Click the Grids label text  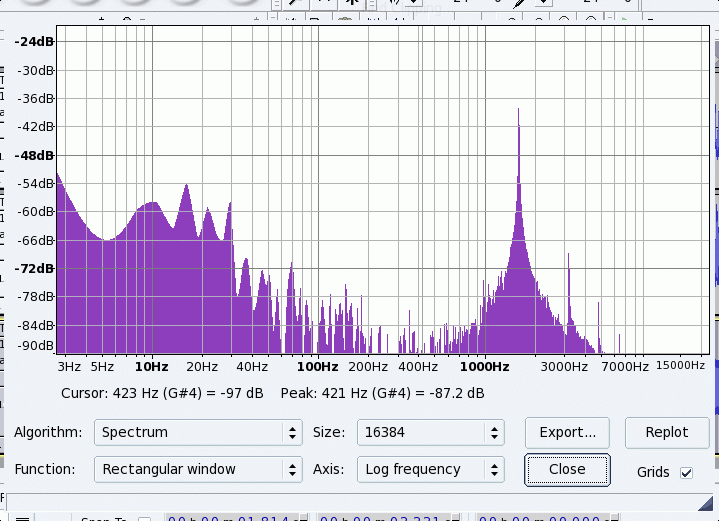coord(653,472)
